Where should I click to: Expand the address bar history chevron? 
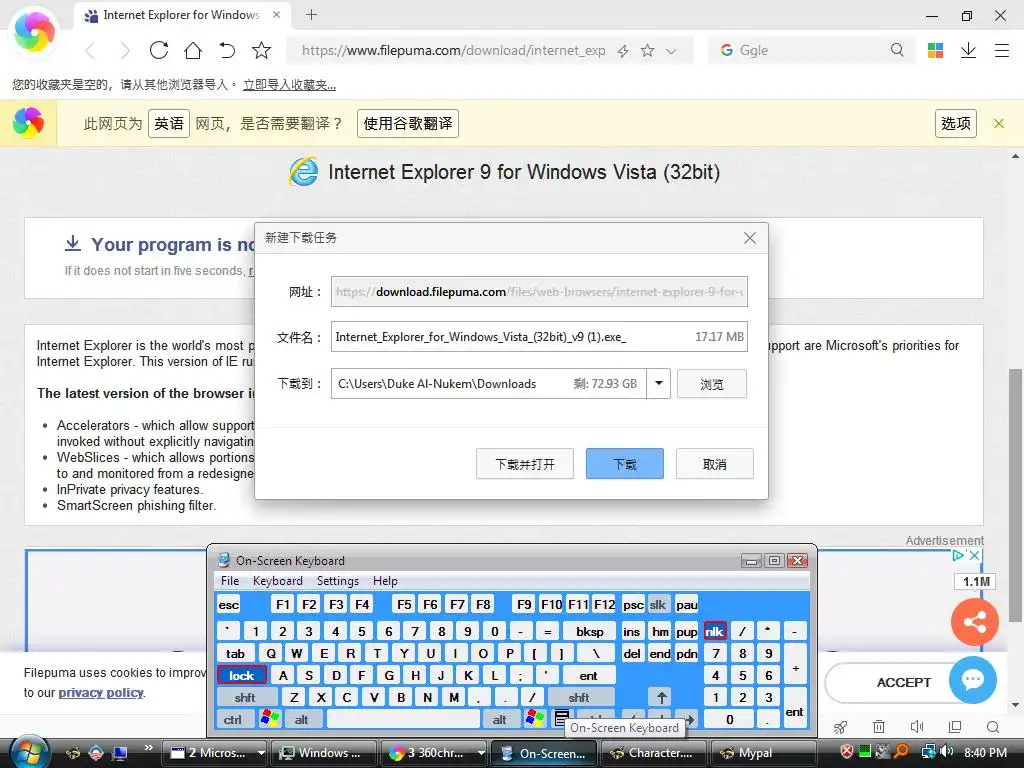tap(671, 51)
